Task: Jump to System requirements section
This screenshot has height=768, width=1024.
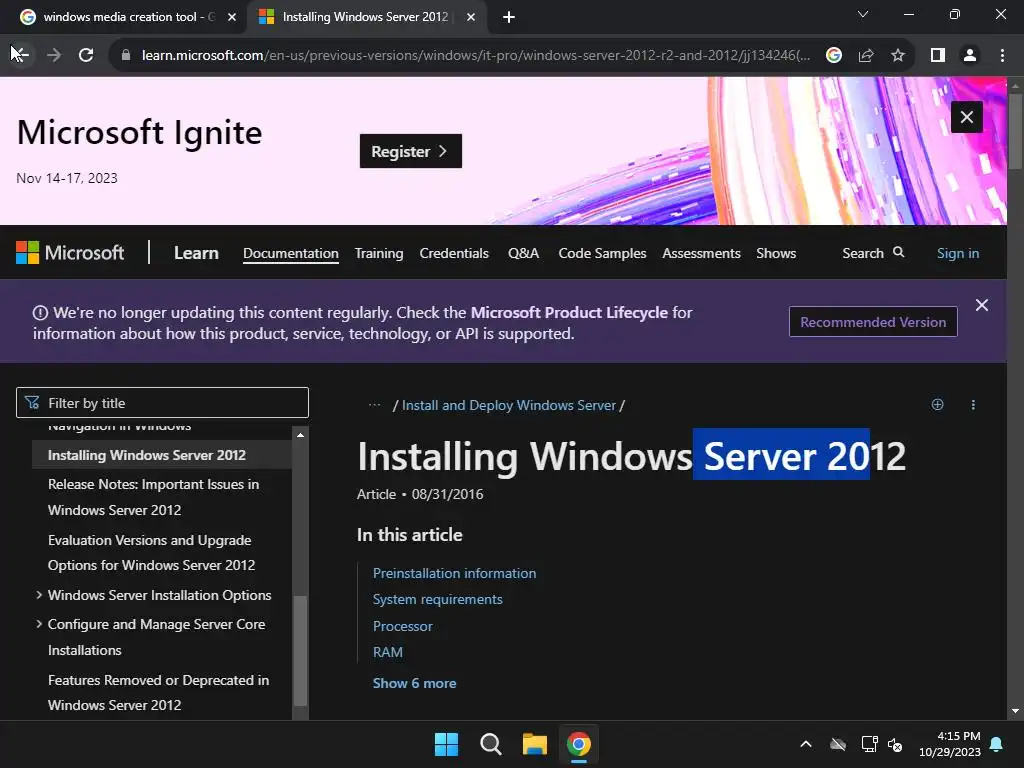Action: [x=438, y=600]
